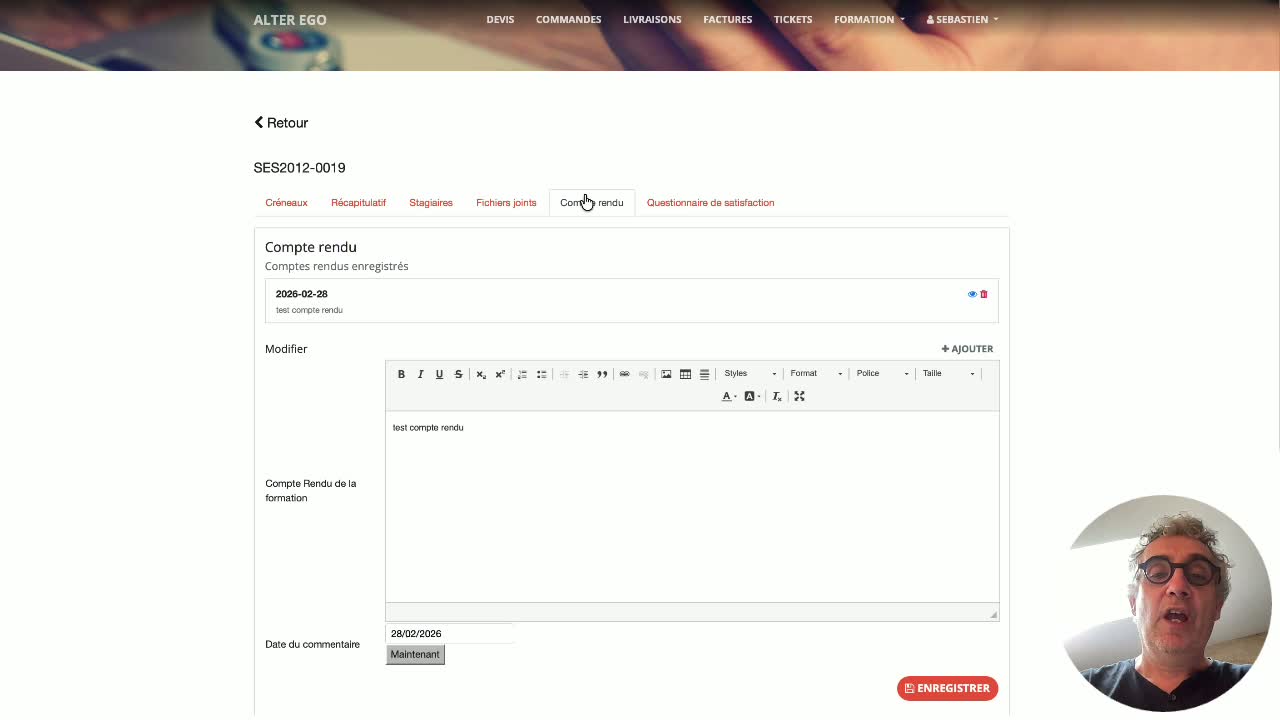Maximize the editor with fullscreen icon
1280x720 pixels.
pos(799,396)
